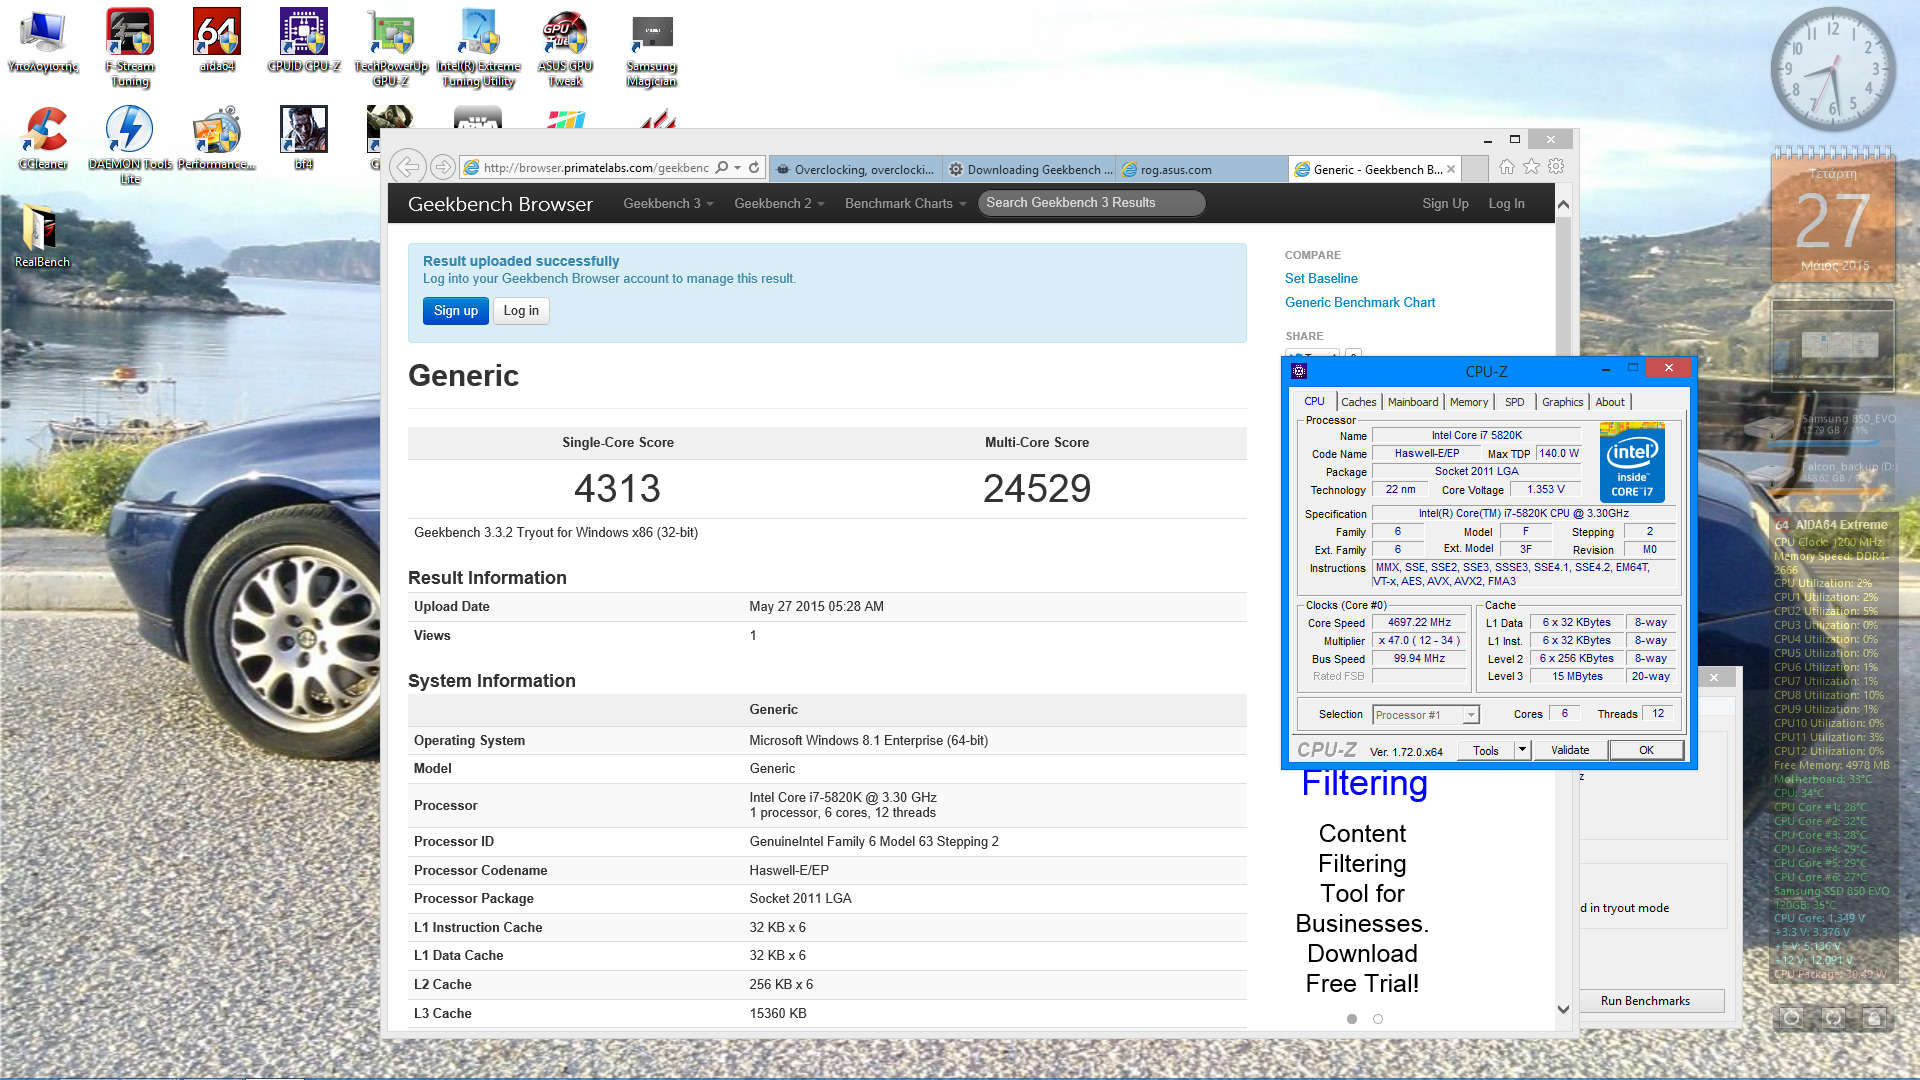Screen dimensions: 1920x1080
Task: Click Log In in Geekbench navbar
Action: click(1506, 203)
